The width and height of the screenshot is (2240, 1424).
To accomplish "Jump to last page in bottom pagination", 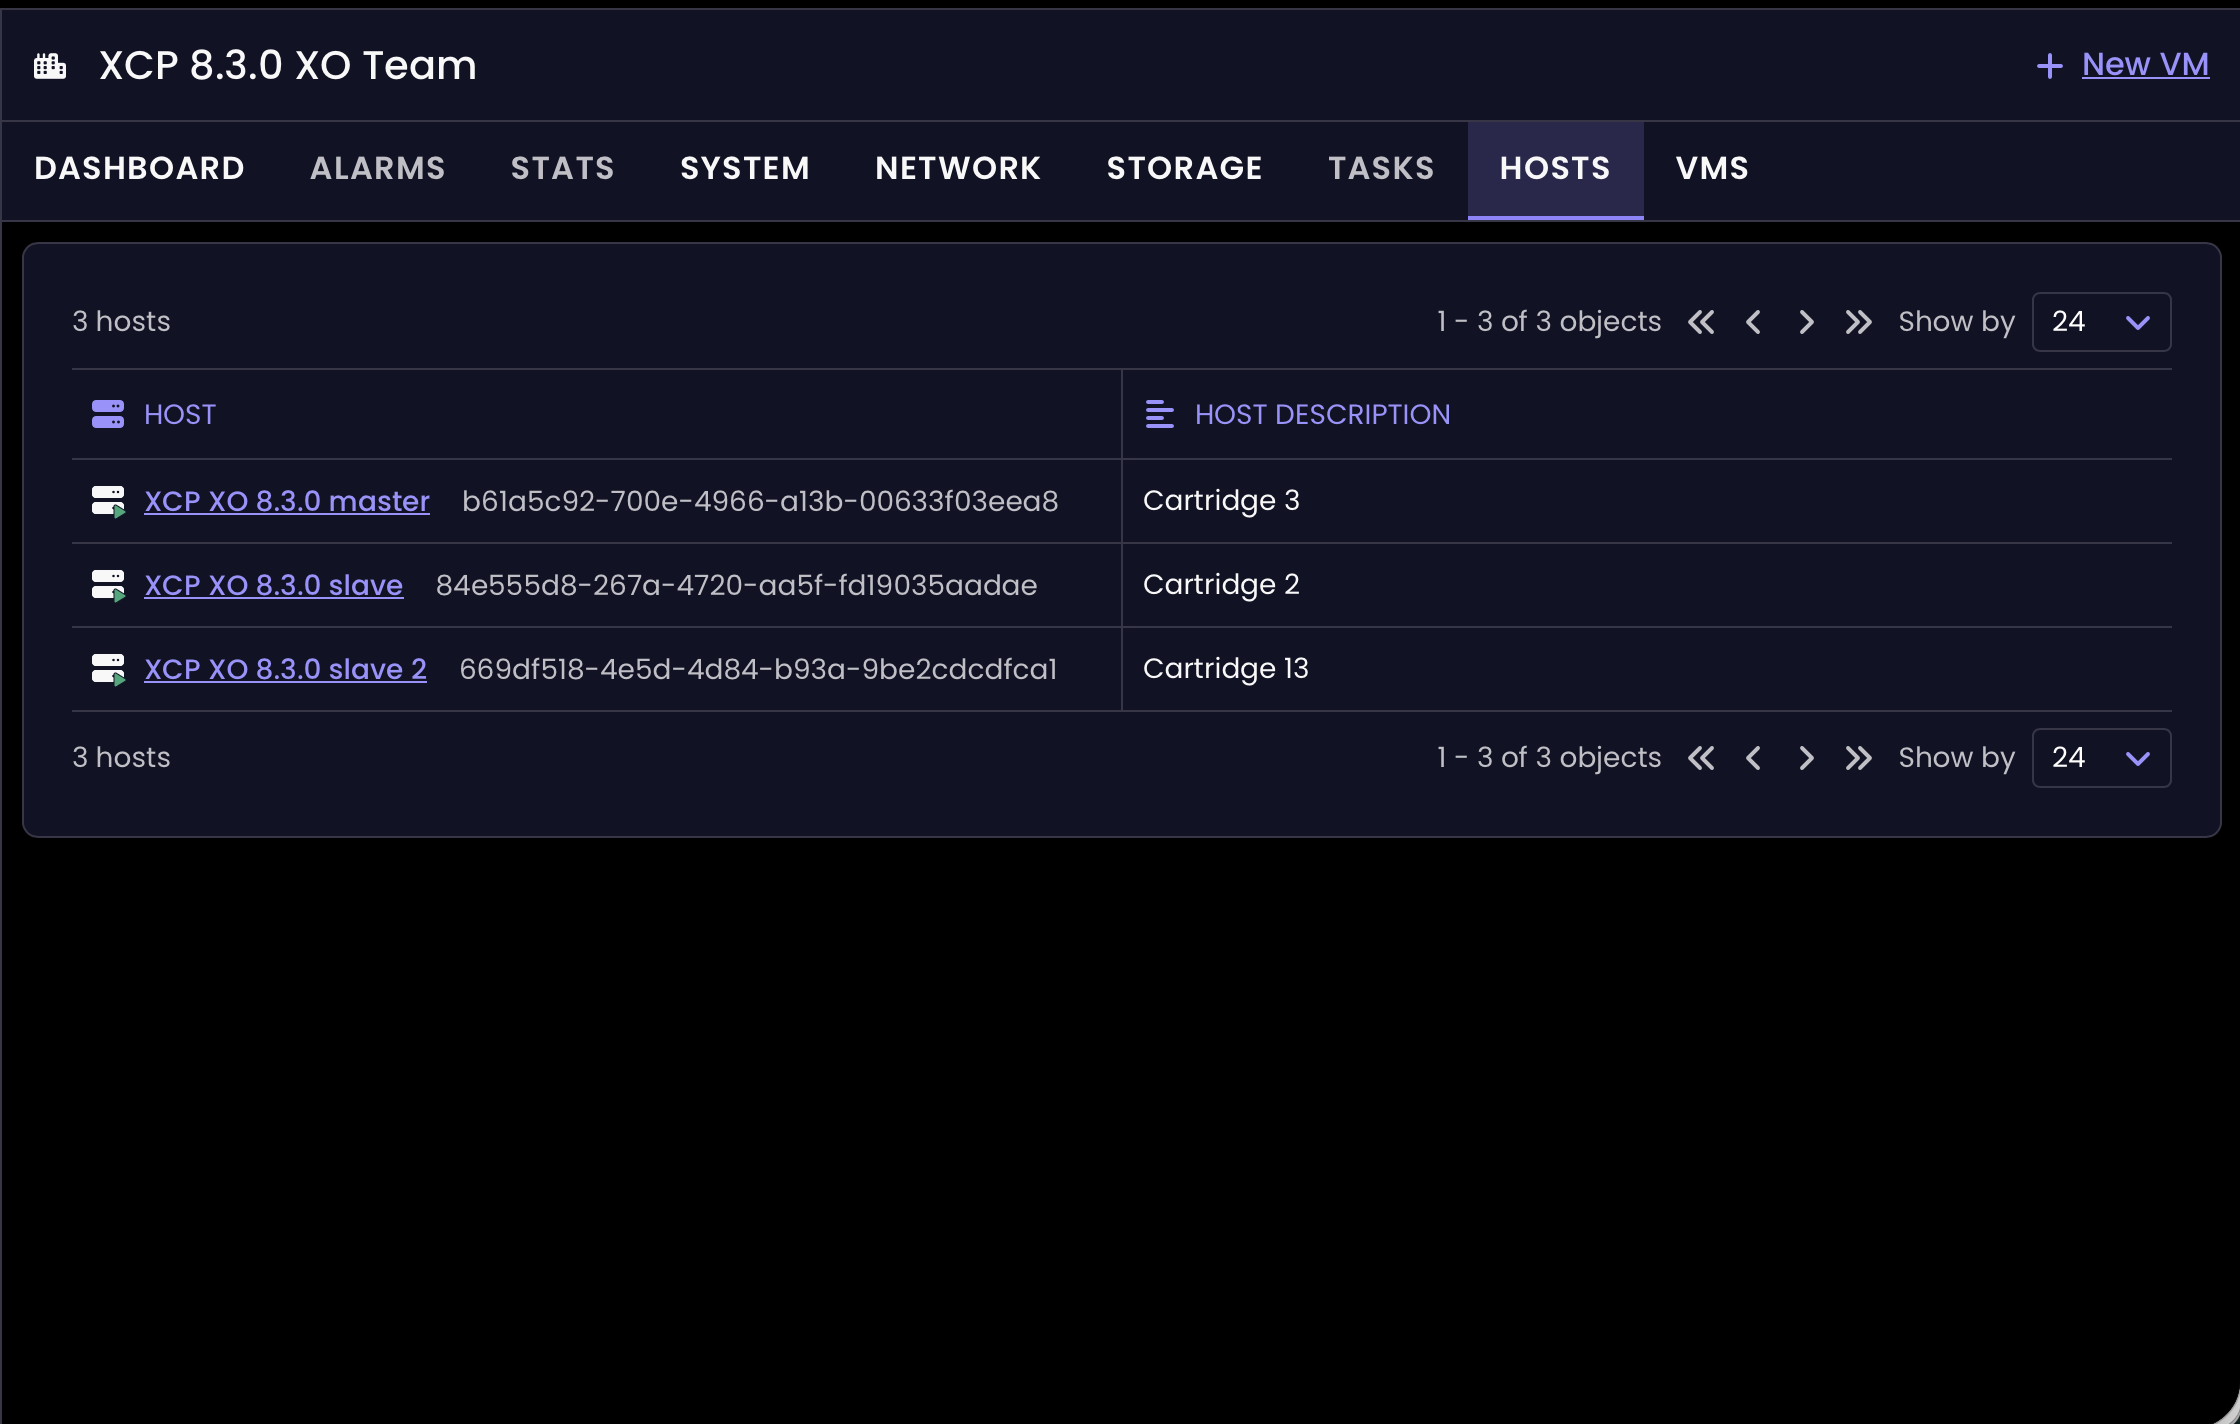I will pyautogui.click(x=1858, y=758).
